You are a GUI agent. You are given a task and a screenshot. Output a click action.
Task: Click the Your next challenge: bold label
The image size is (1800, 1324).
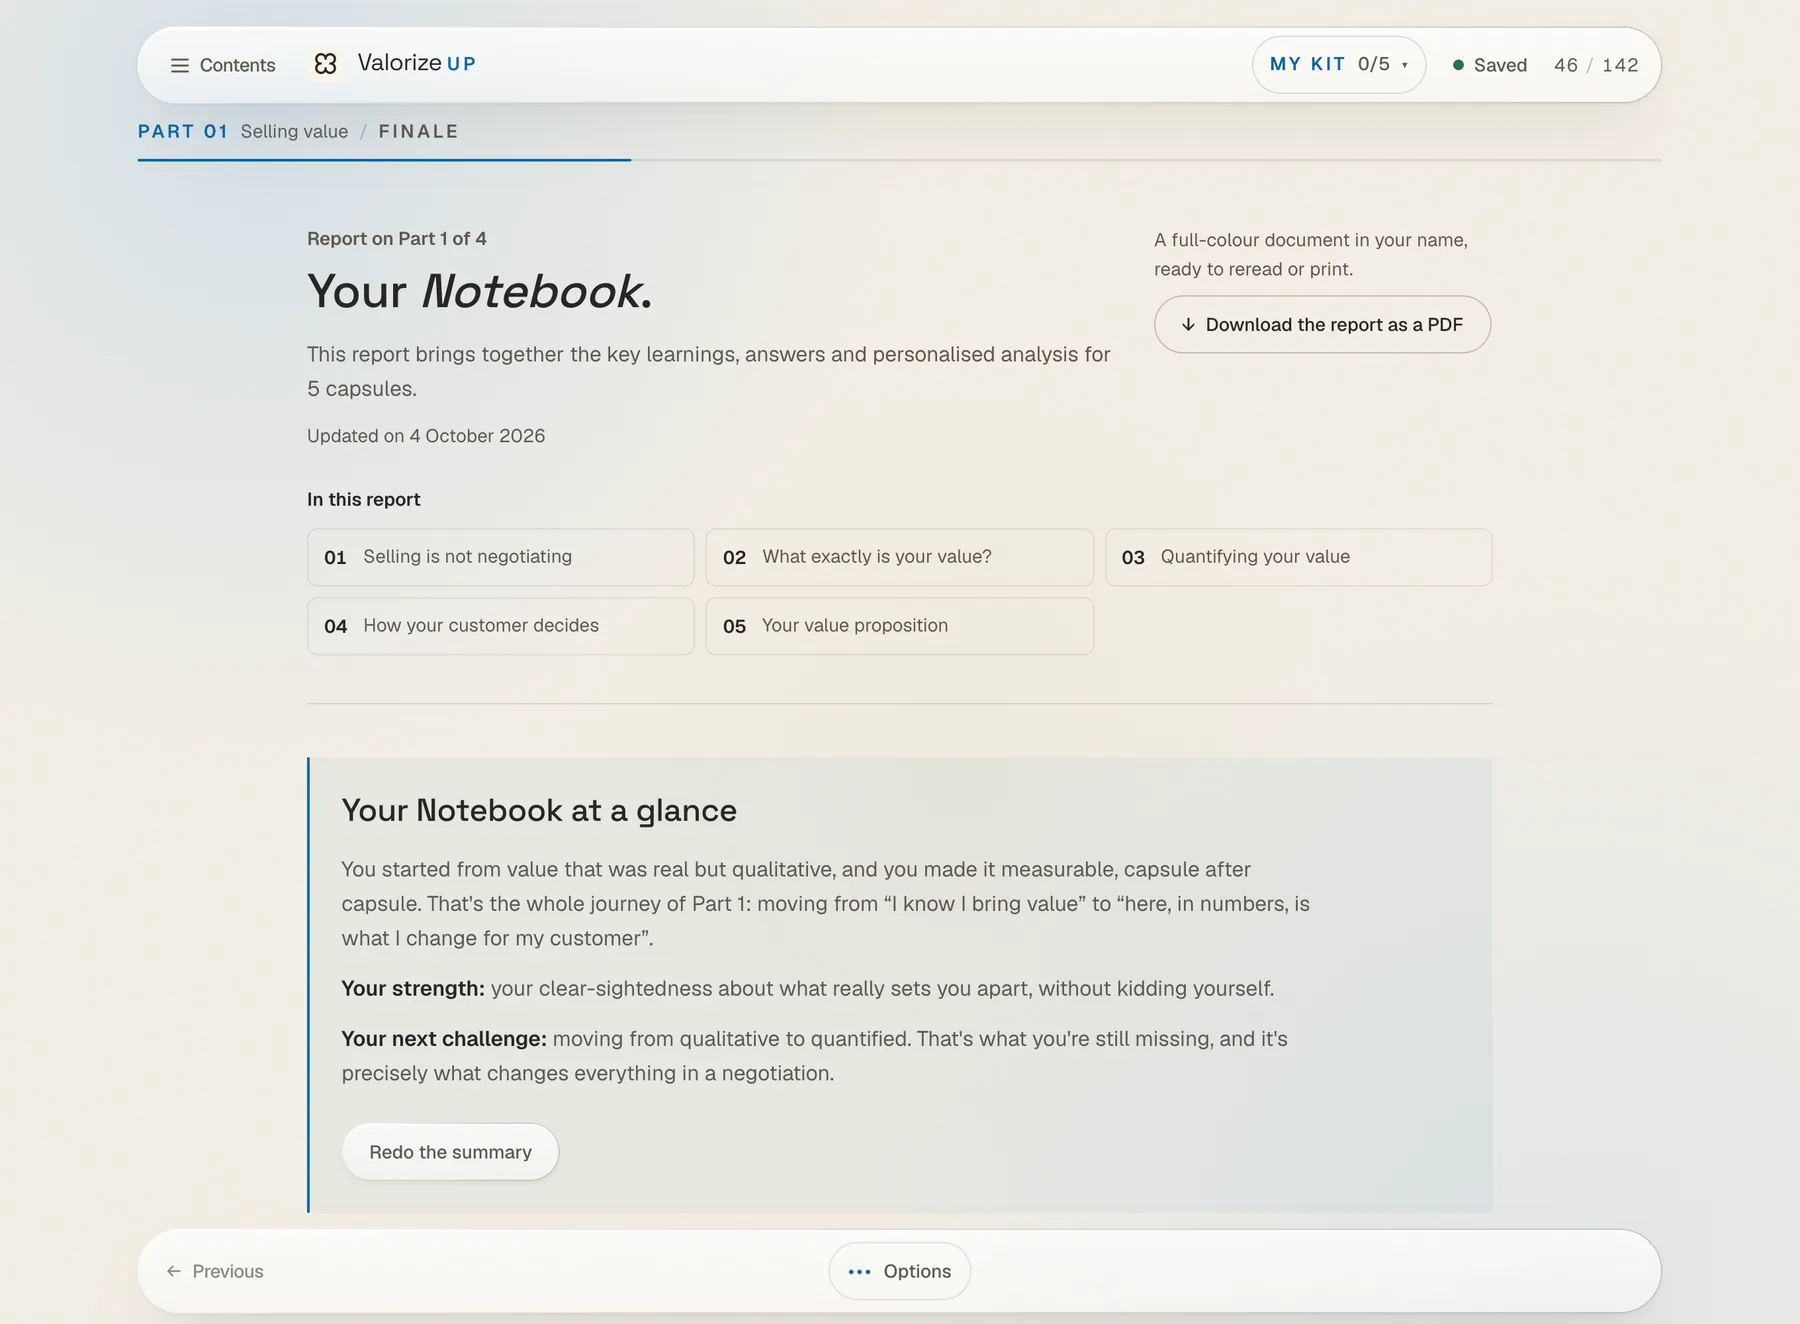(444, 1039)
